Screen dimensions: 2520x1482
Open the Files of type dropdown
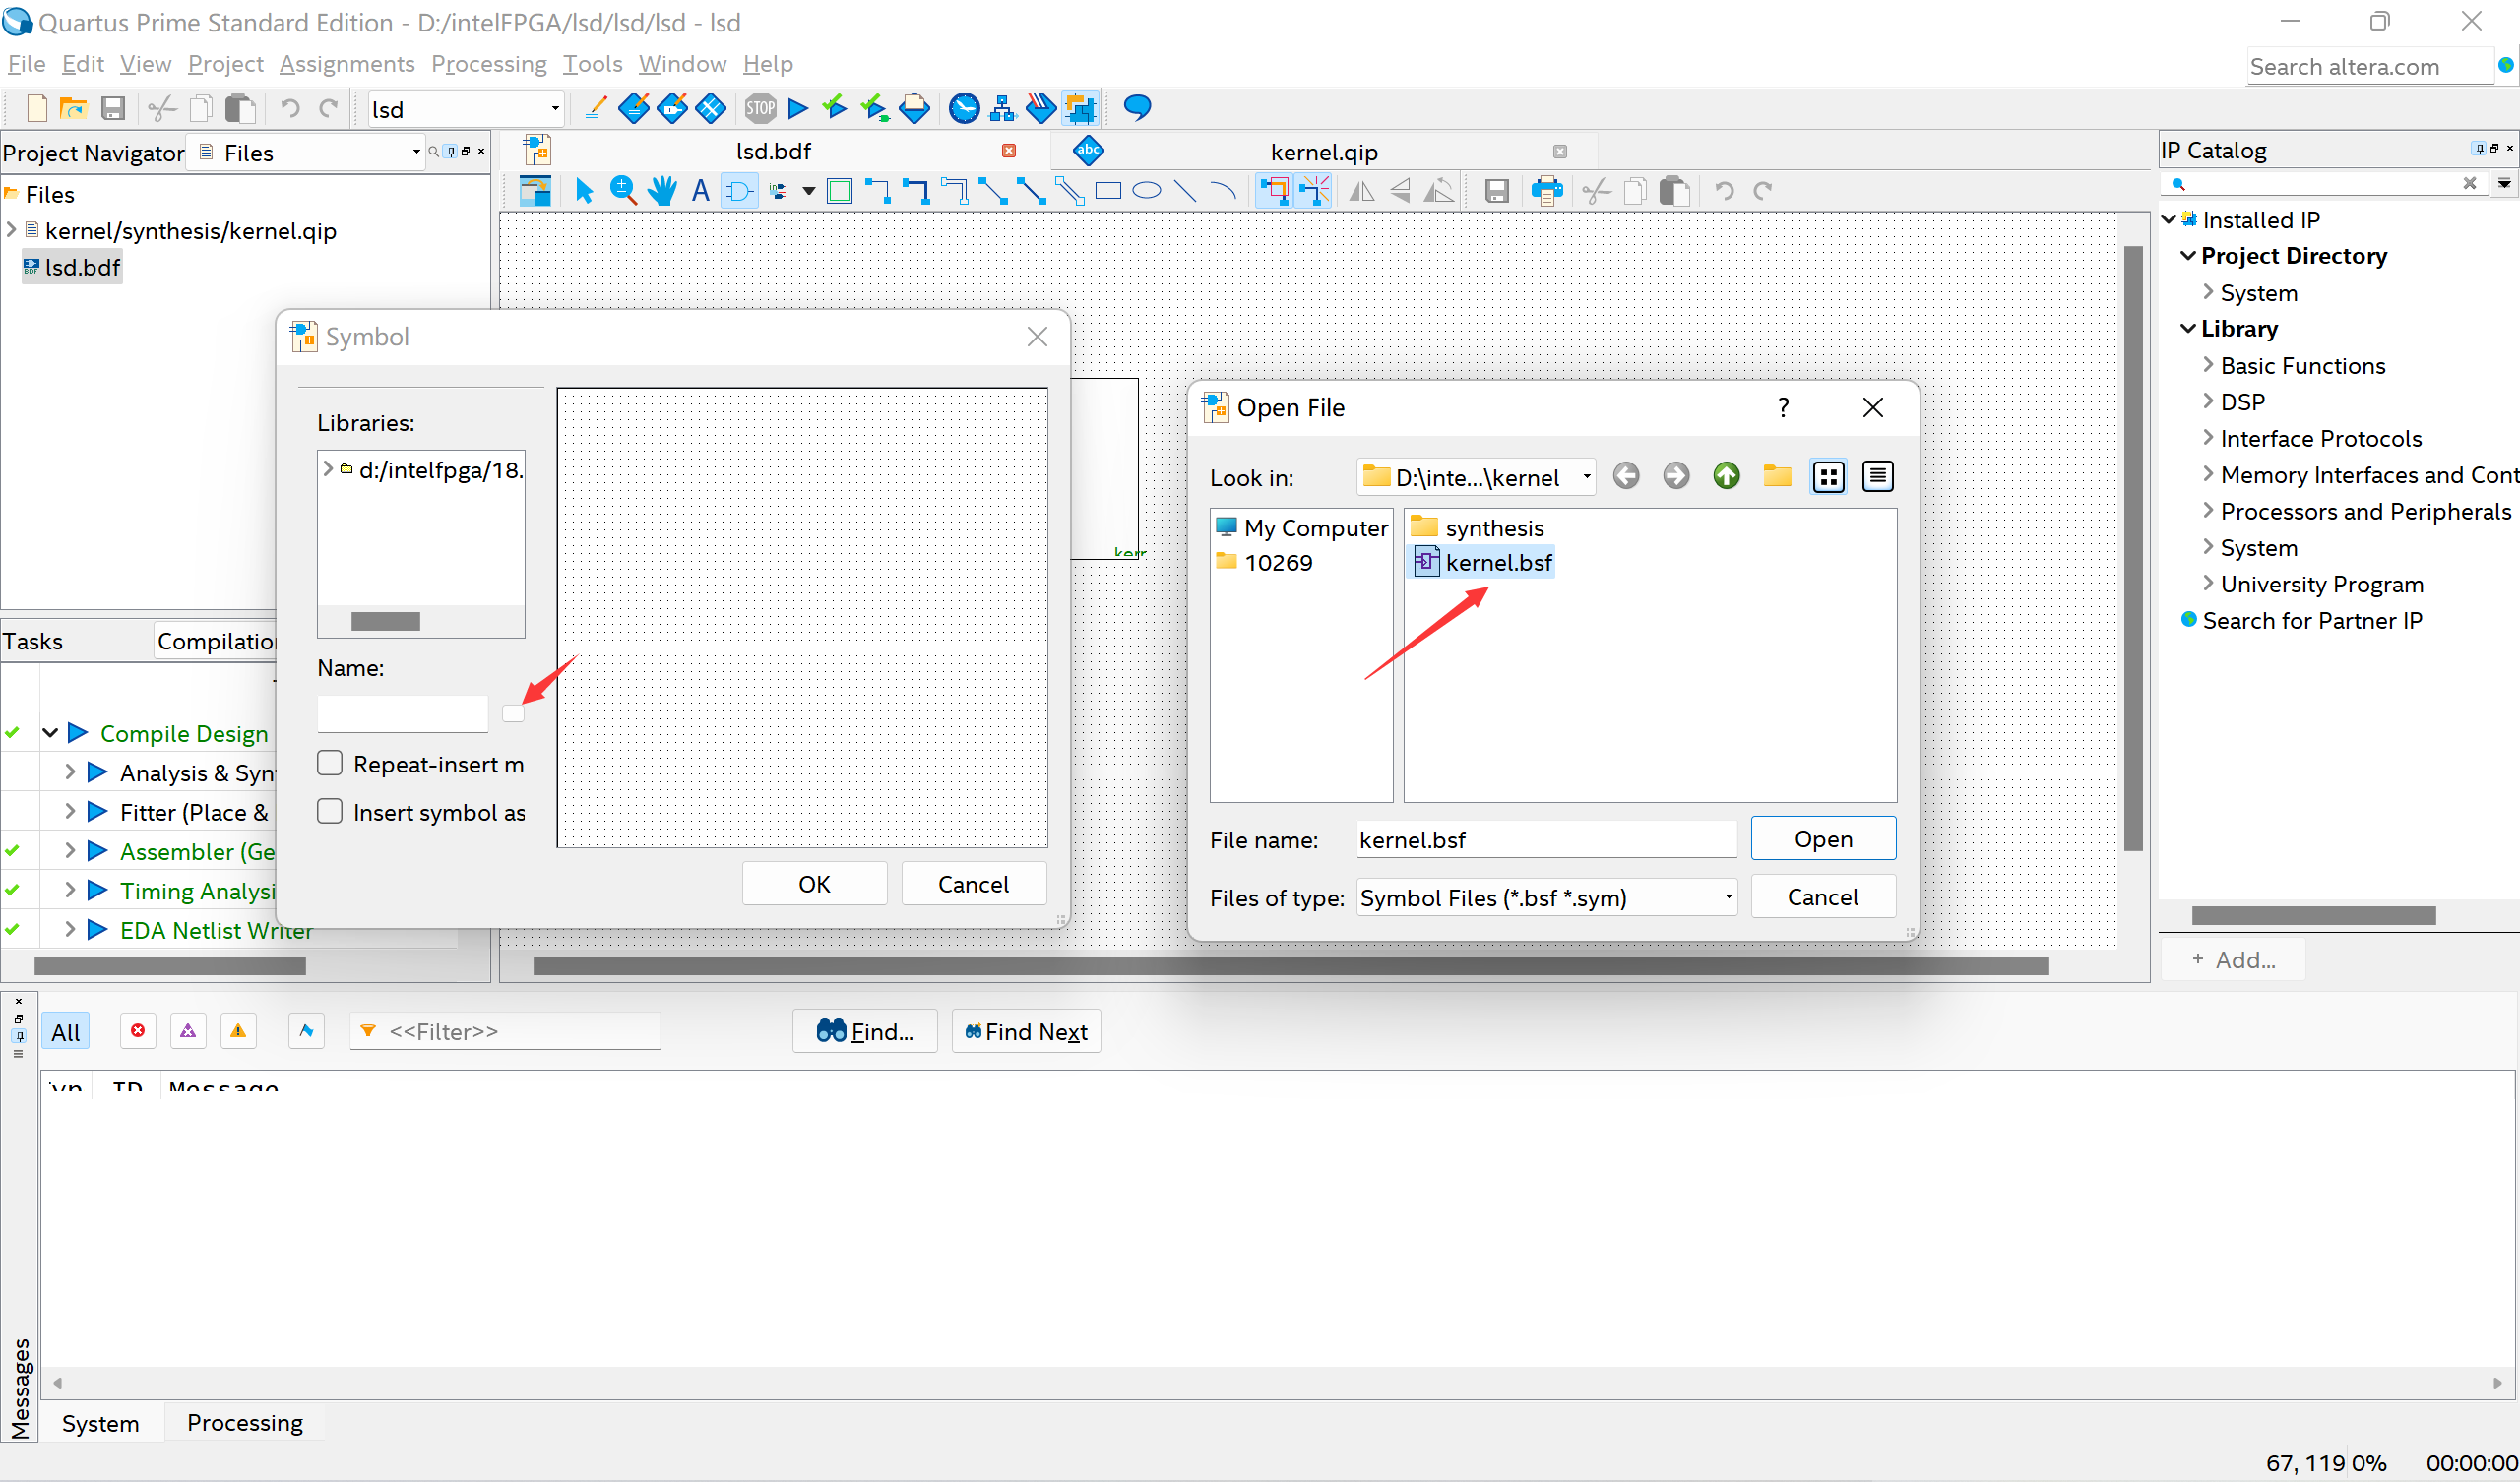point(1545,898)
